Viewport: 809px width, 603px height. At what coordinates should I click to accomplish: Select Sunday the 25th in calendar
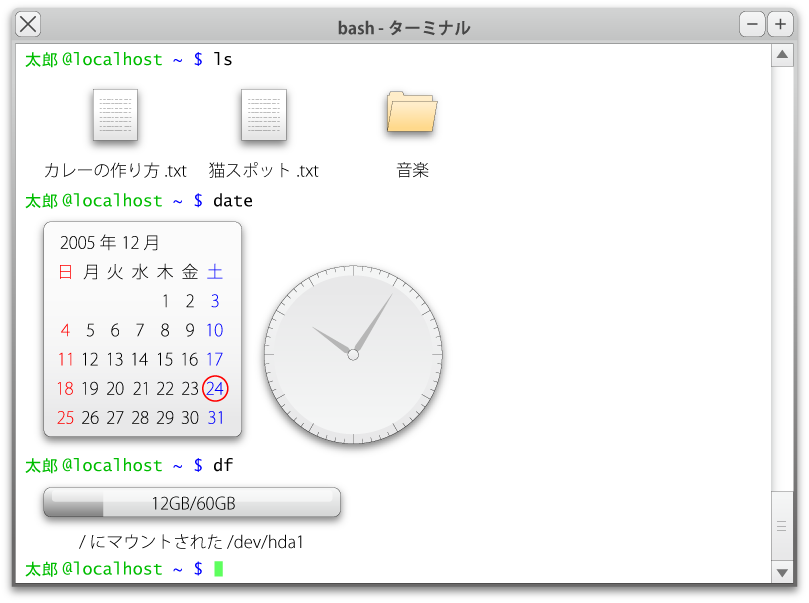pos(66,418)
